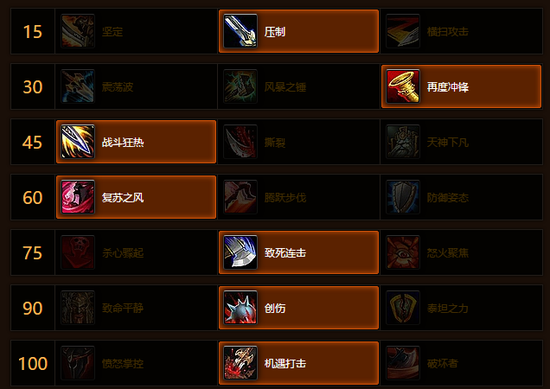Screen dimensions: 550x389
Task: Click the 致死连击 axe icon
Action: coord(240,252)
